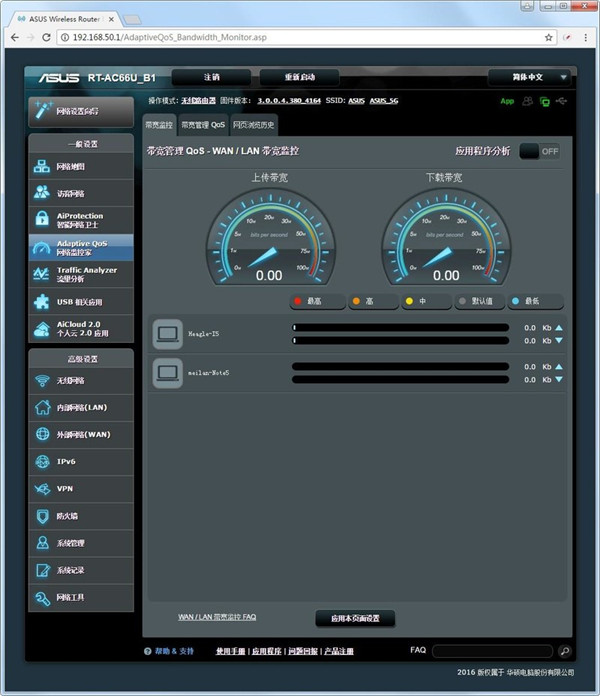Open USB applications puzzle icon

pos(42,301)
